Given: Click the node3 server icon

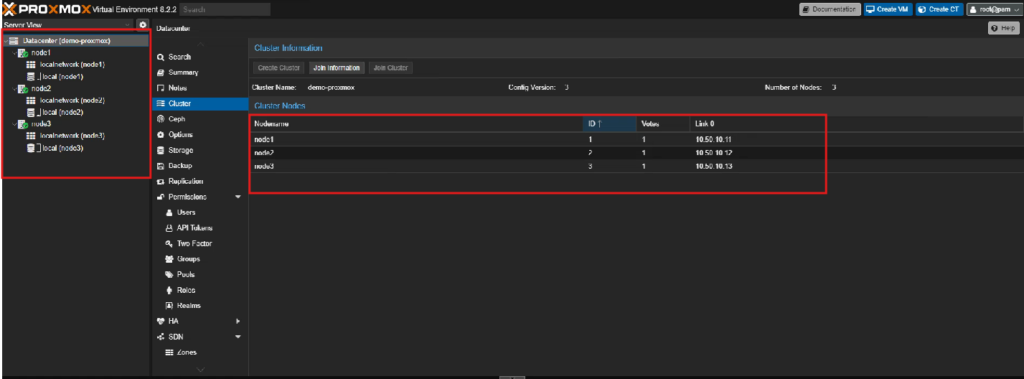Looking at the screenshot, I should 22,124.
